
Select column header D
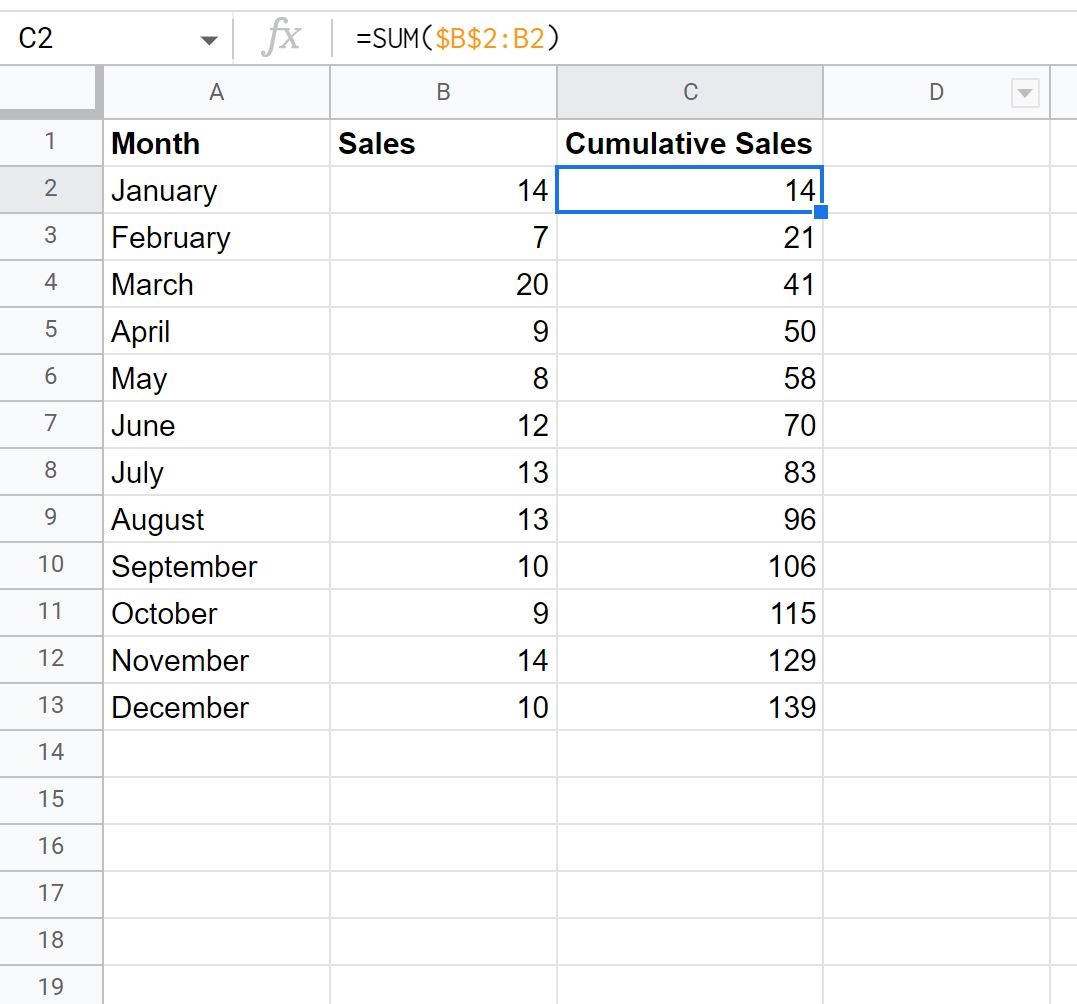935,92
